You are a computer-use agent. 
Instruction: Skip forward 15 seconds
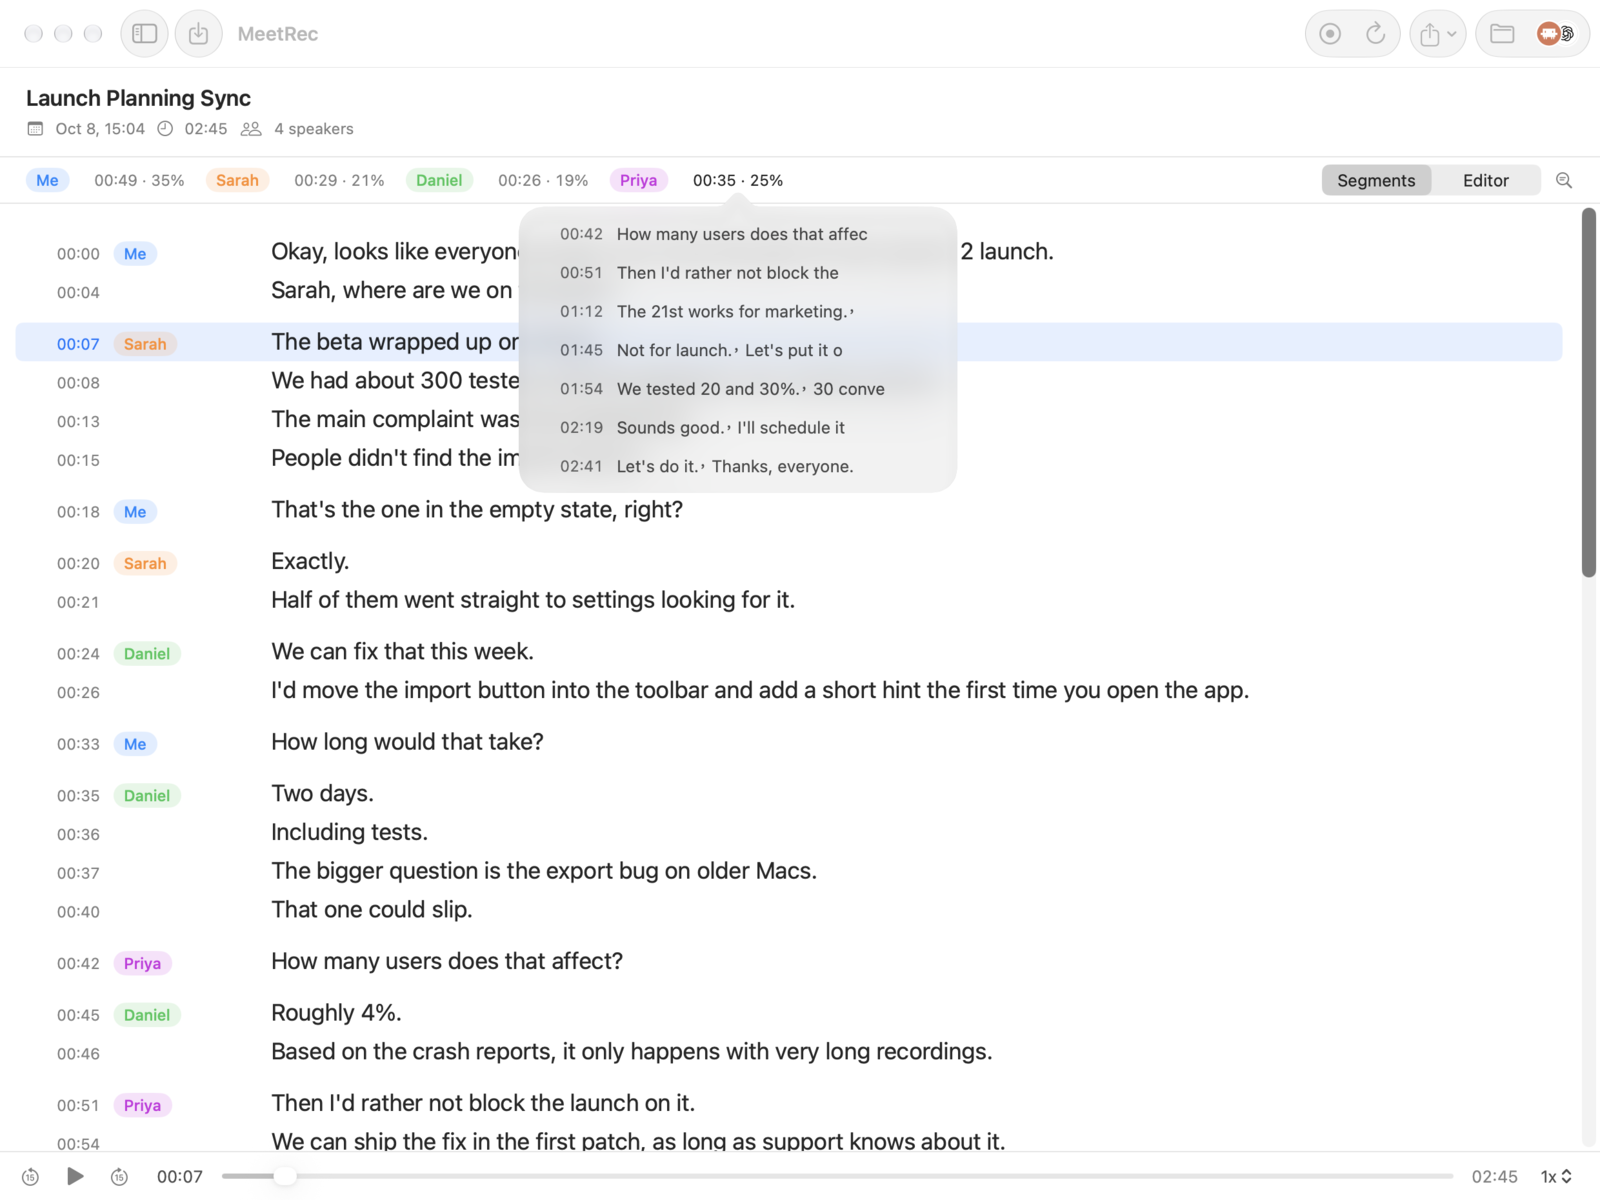[x=119, y=1177]
